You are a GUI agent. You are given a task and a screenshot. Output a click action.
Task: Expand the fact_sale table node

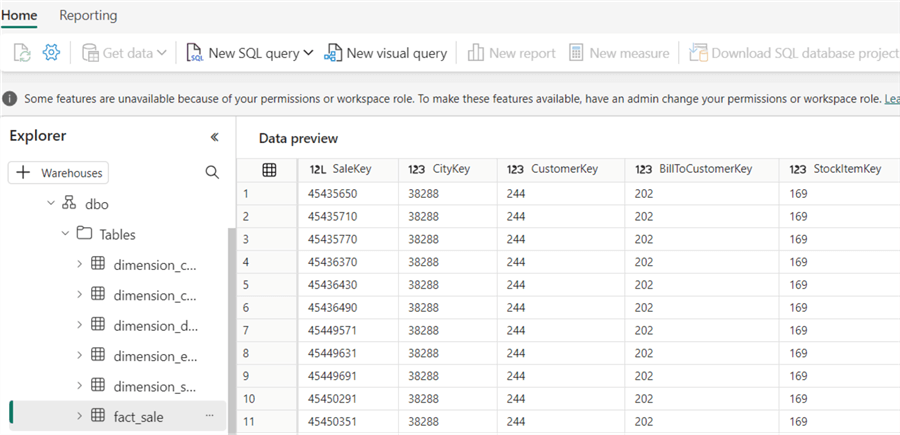(80, 416)
